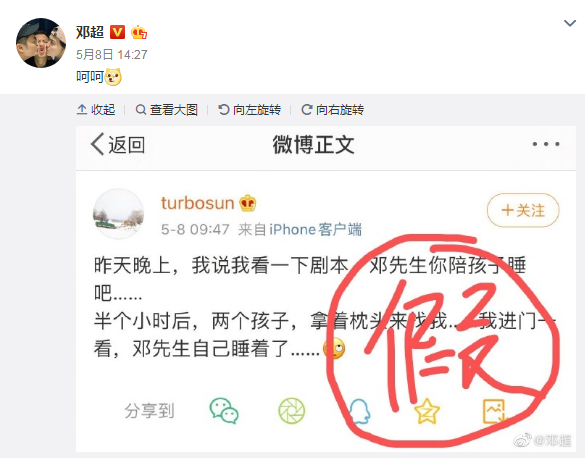Share to QQ penguin icon

(x=360, y=411)
